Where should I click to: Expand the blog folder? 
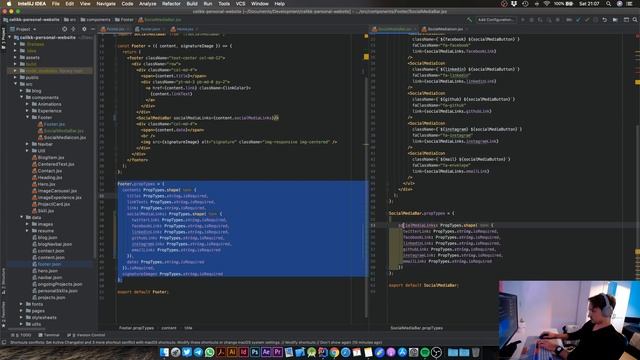point(21,91)
